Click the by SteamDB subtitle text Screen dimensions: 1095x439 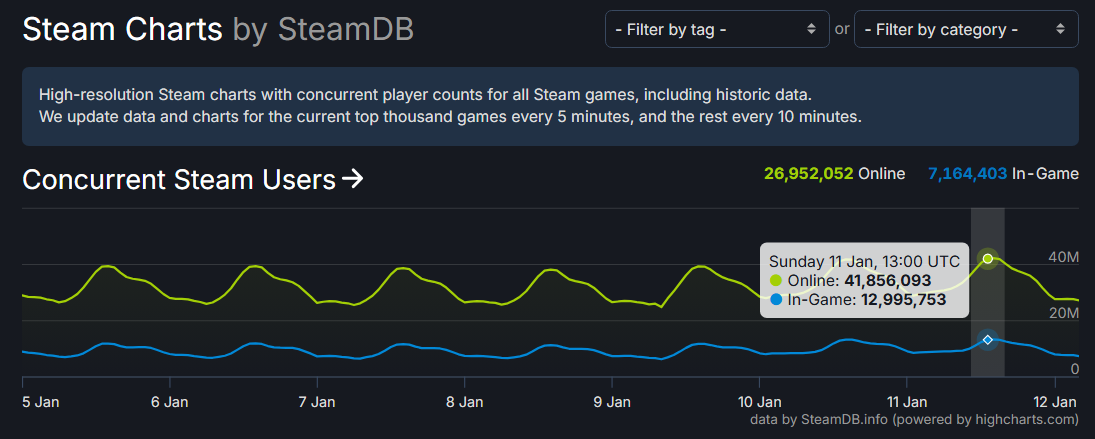click(x=322, y=29)
